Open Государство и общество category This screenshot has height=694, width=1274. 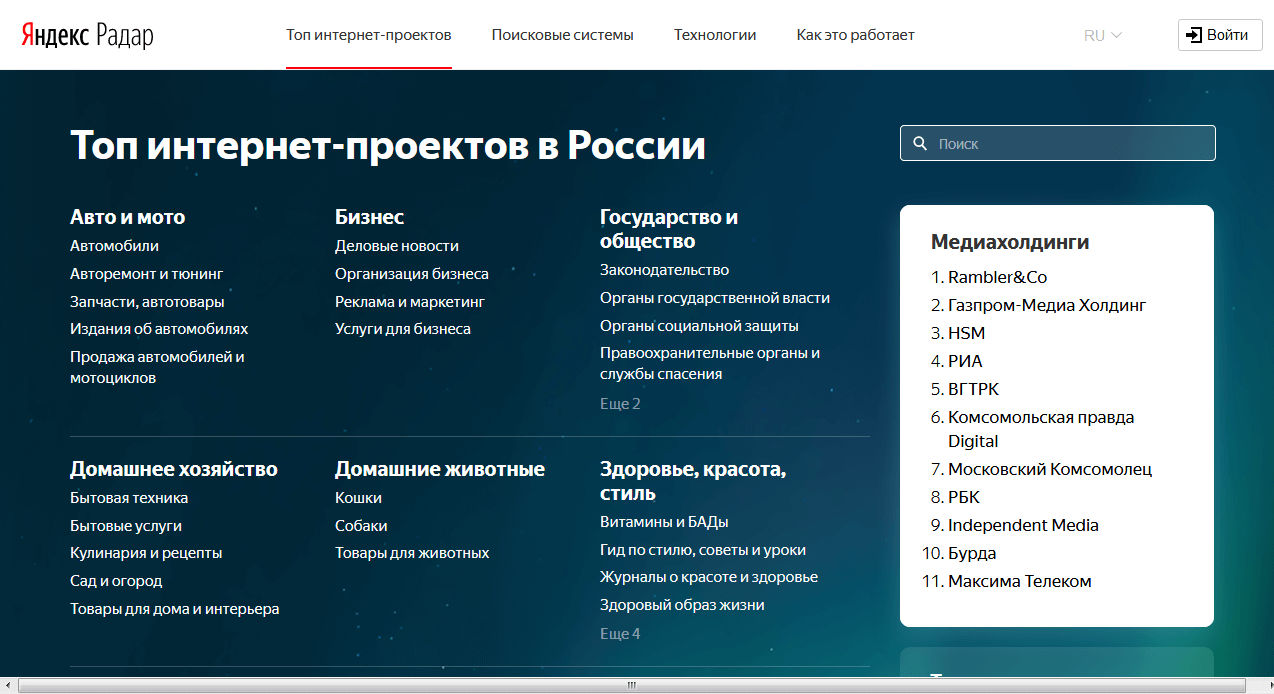click(x=669, y=229)
